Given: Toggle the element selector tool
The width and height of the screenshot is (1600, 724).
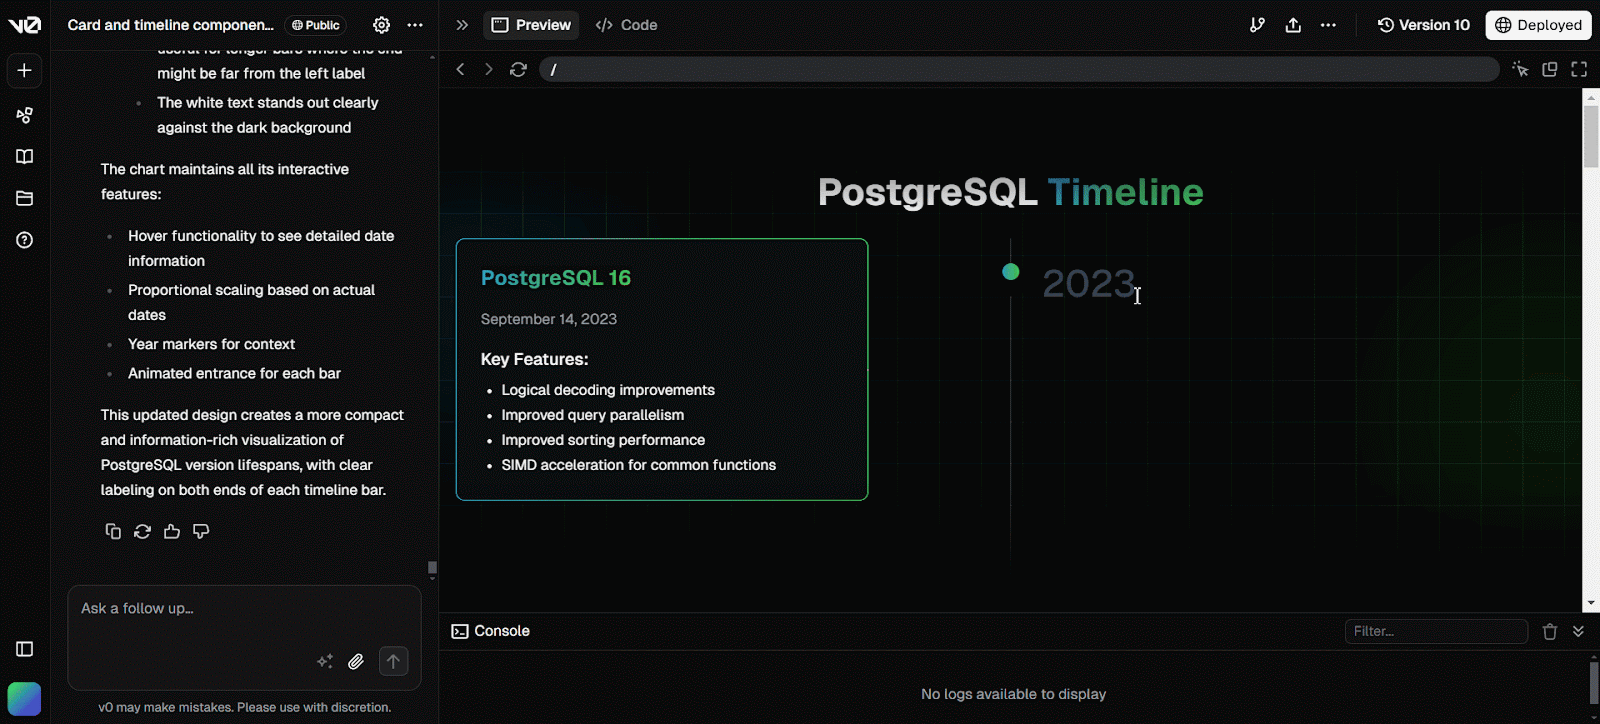Looking at the screenshot, I should (1520, 69).
